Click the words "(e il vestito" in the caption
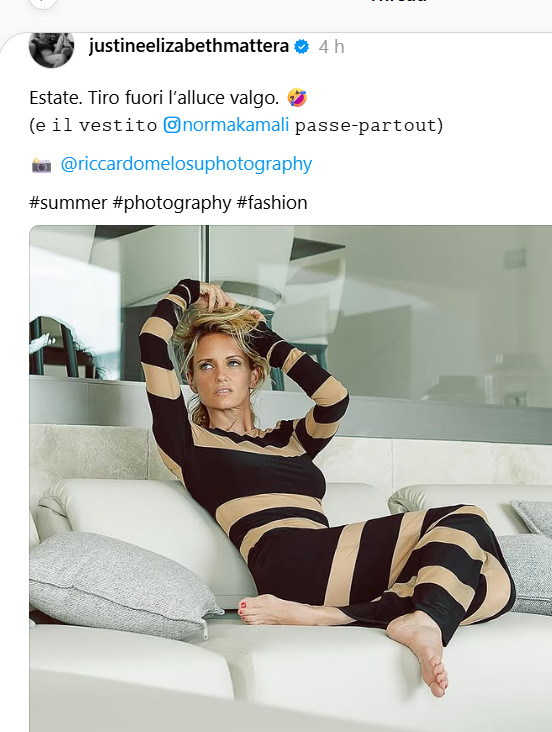 pyautogui.click(x=93, y=125)
